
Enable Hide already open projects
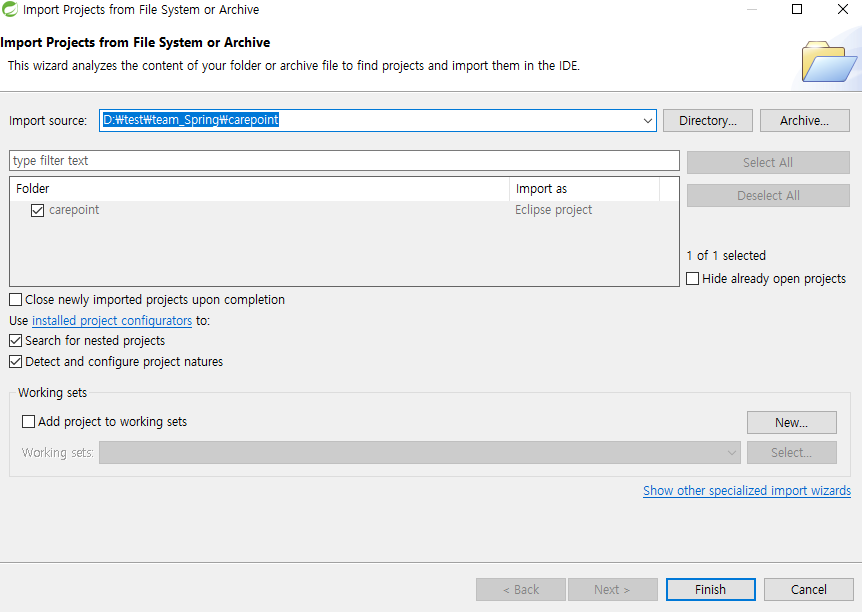[693, 279]
